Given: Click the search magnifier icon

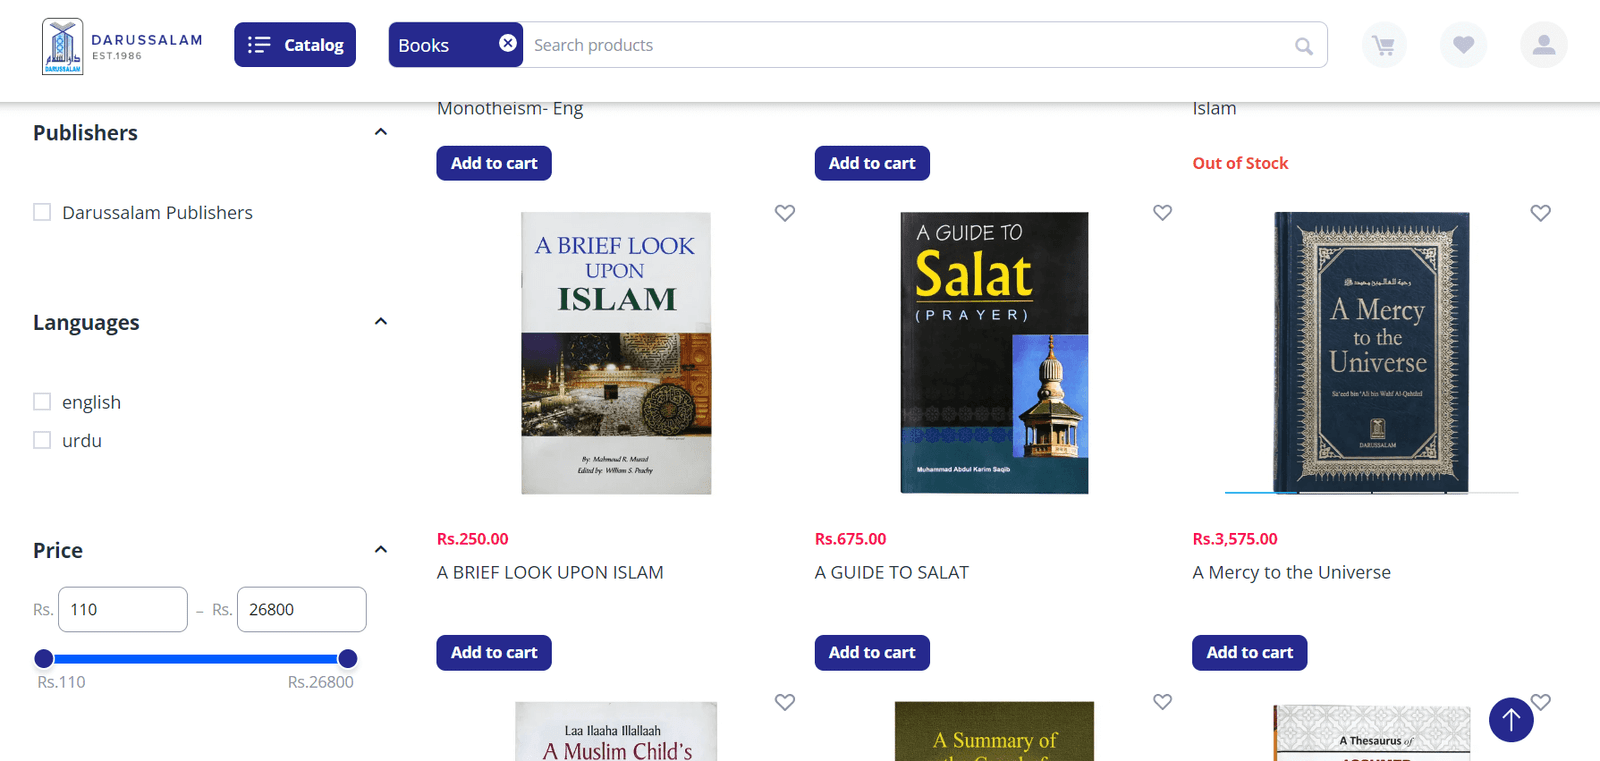Looking at the screenshot, I should tap(1303, 46).
